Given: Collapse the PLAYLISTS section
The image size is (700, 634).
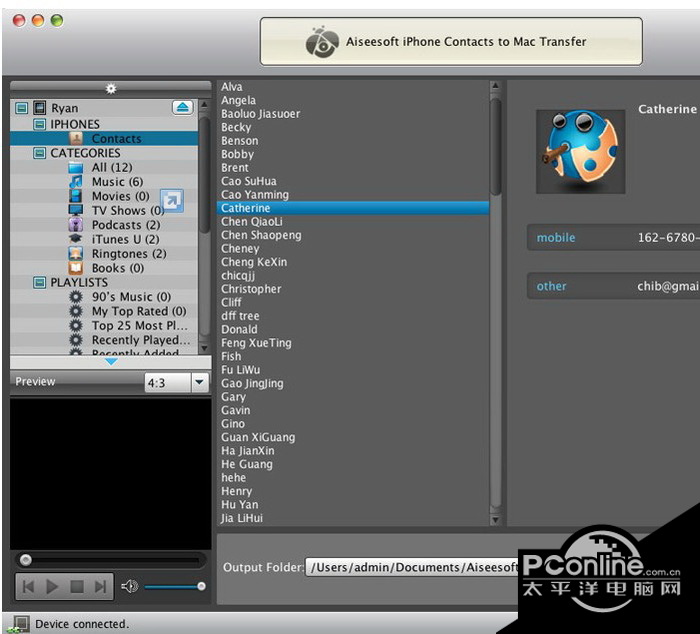Looking at the screenshot, I should pos(40,283).
